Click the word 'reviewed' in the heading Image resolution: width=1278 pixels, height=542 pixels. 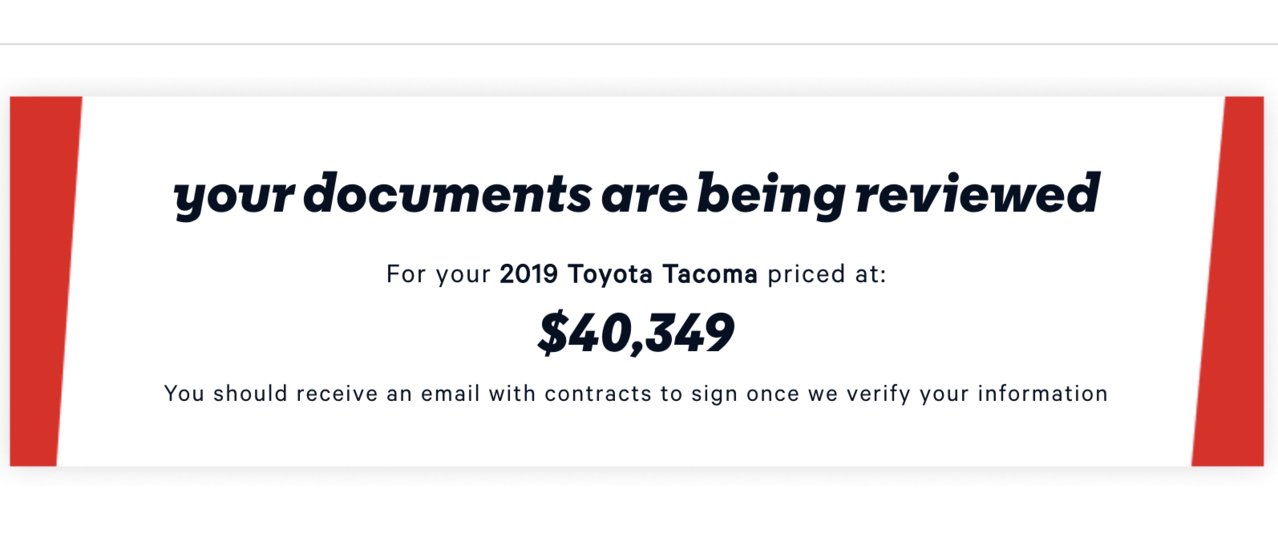click(977, 195)
